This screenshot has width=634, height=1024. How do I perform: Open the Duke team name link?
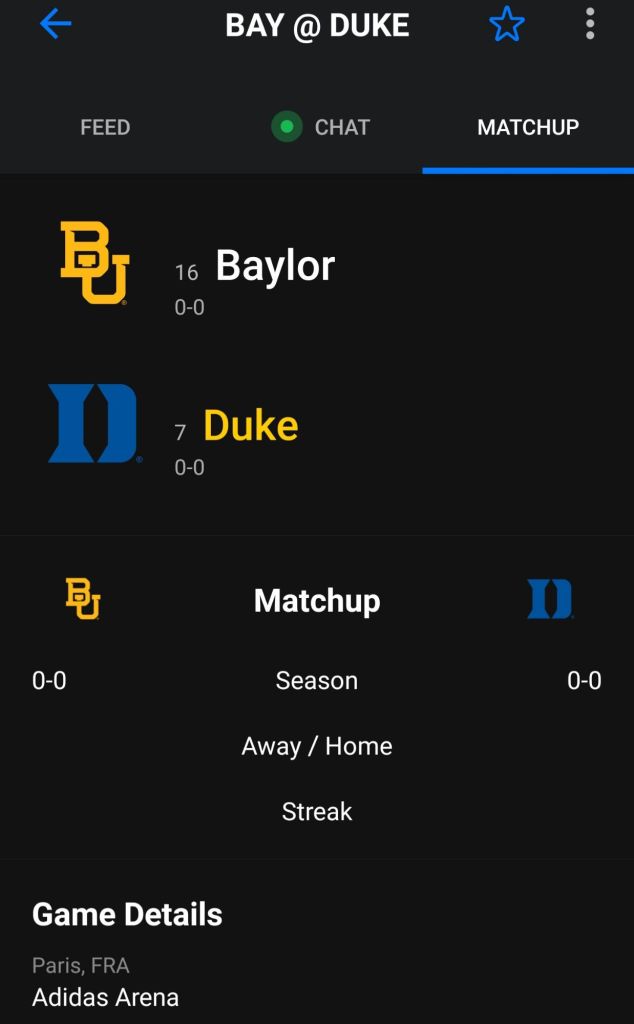(x=251, y=426)
